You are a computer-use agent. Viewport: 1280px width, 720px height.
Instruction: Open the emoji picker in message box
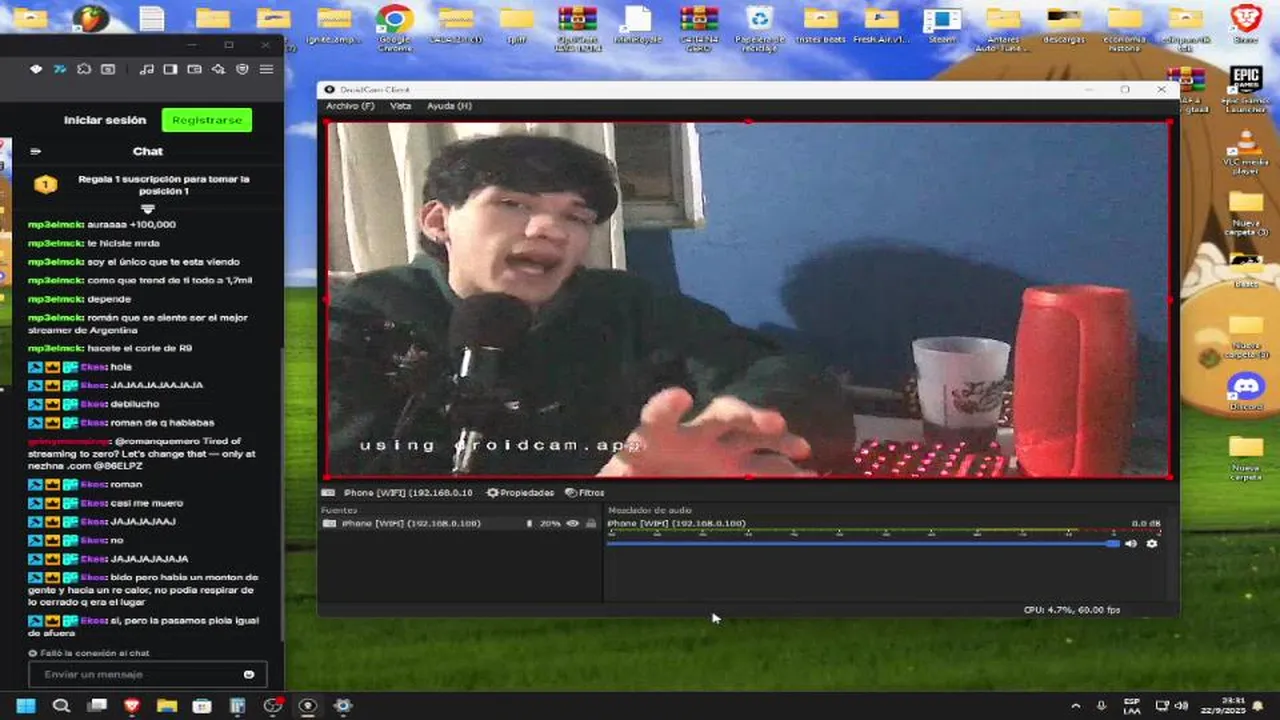(249, 674)
